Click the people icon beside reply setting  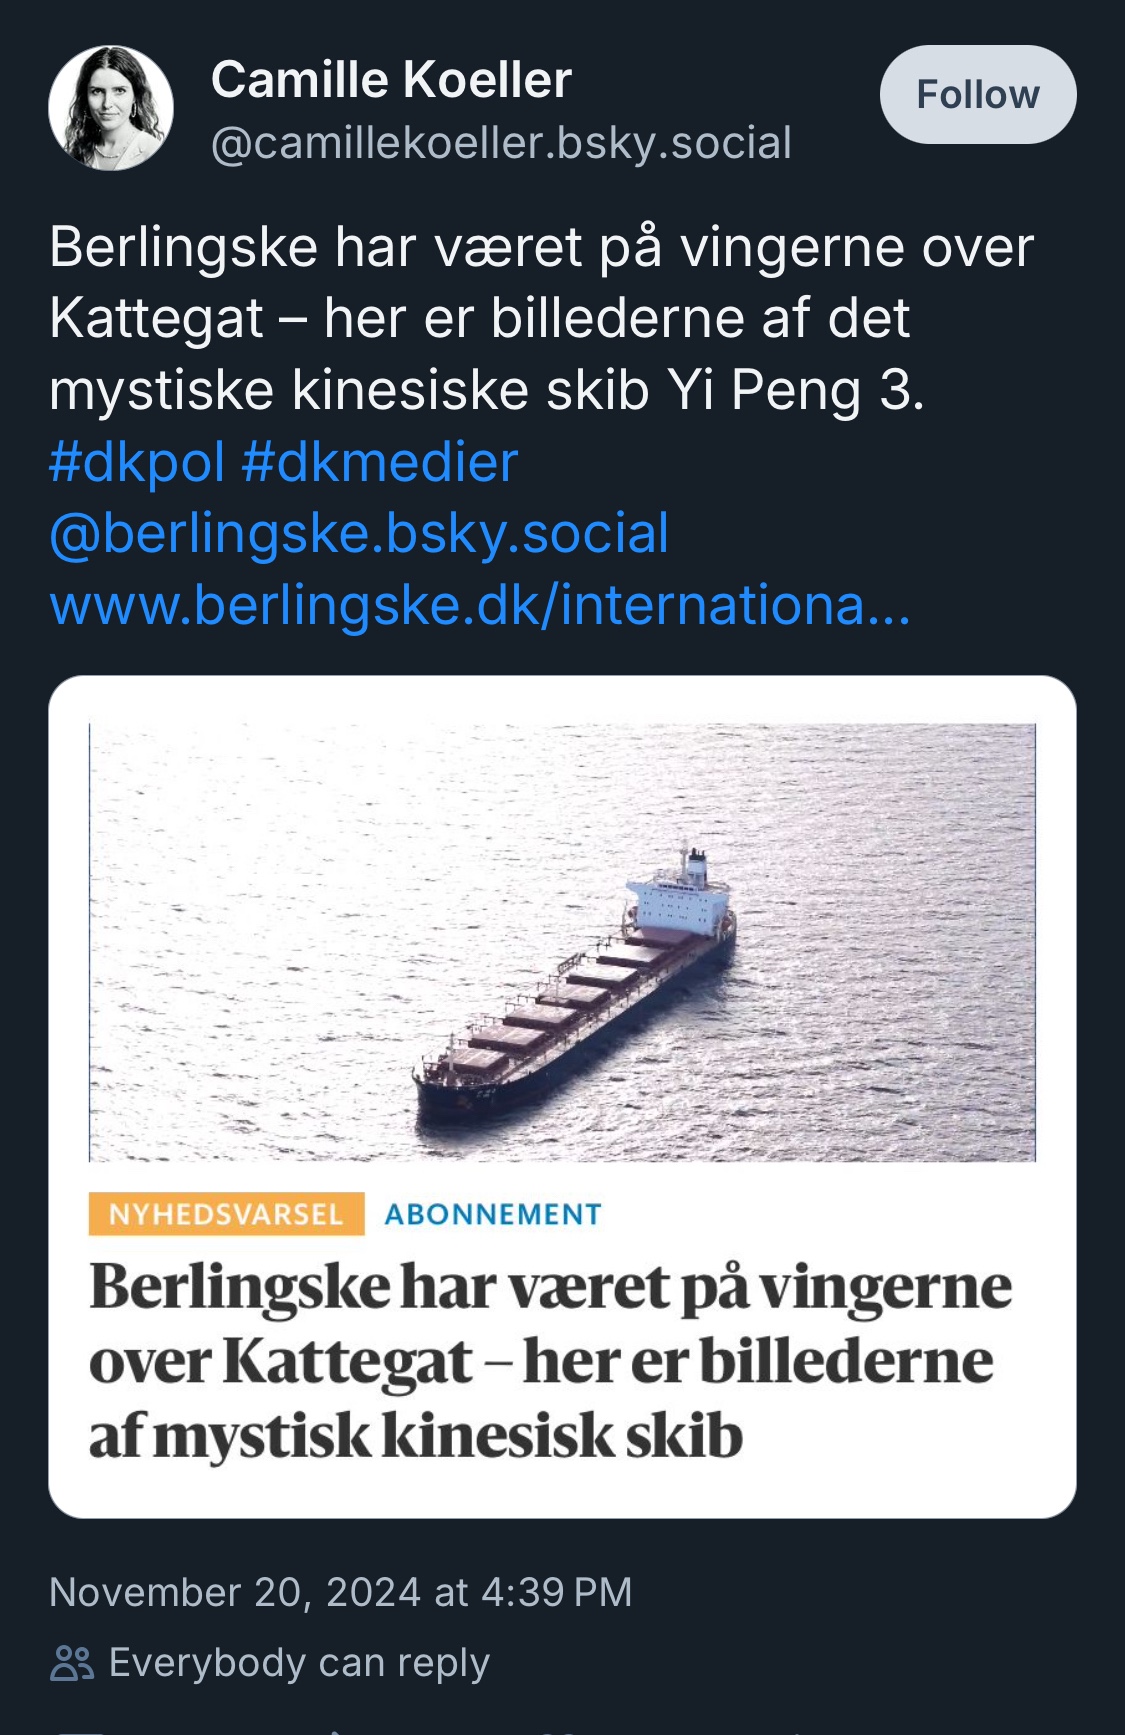(x=72, y=1663)
